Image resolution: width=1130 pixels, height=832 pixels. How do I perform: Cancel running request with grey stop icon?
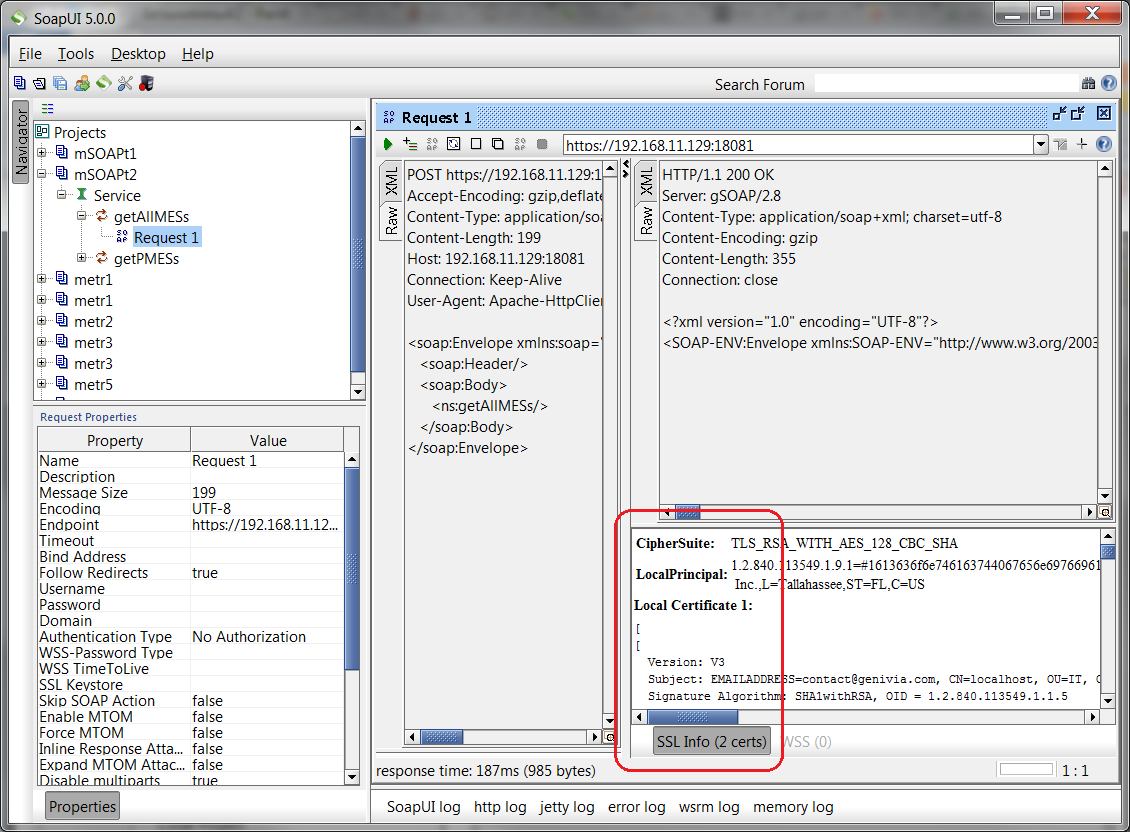[x=542, y=144]
